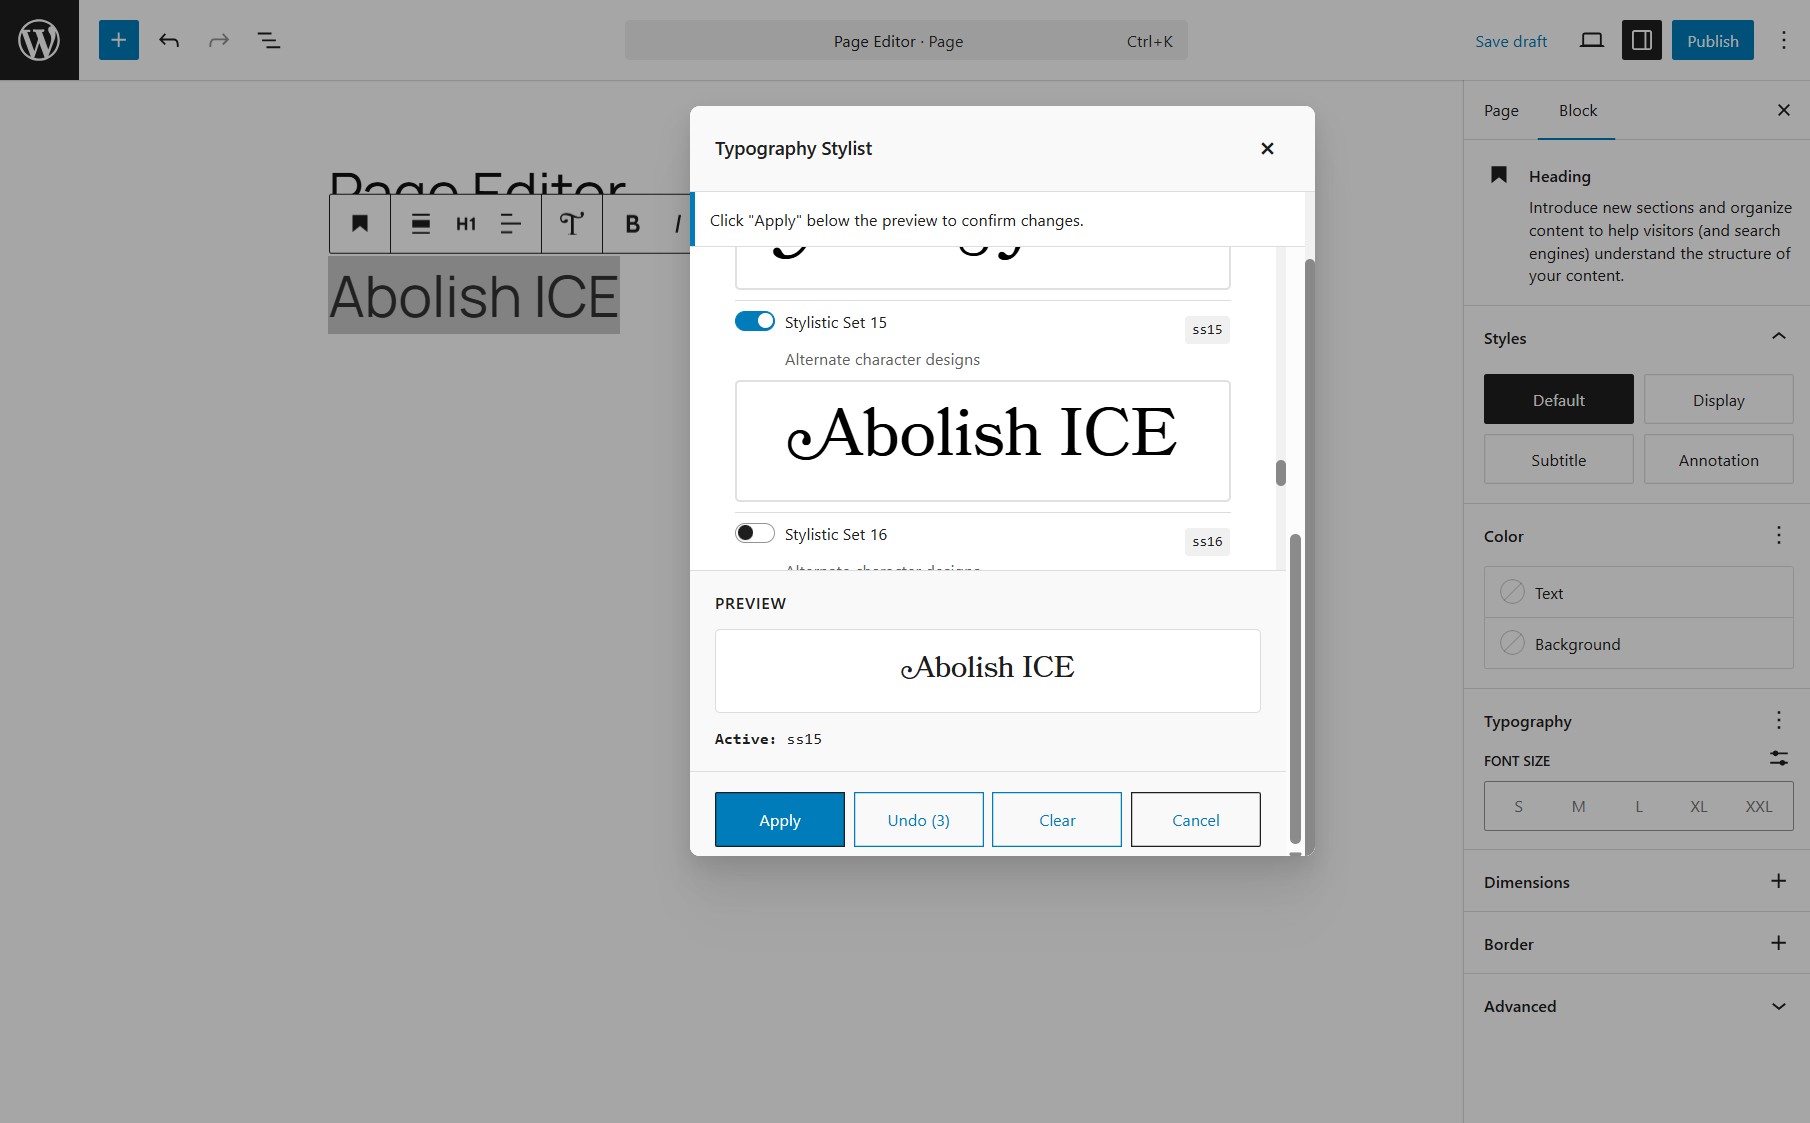Collapse the Styles section chevron
Viewport: 1810px width, 1123px height.
(1778, 337)
